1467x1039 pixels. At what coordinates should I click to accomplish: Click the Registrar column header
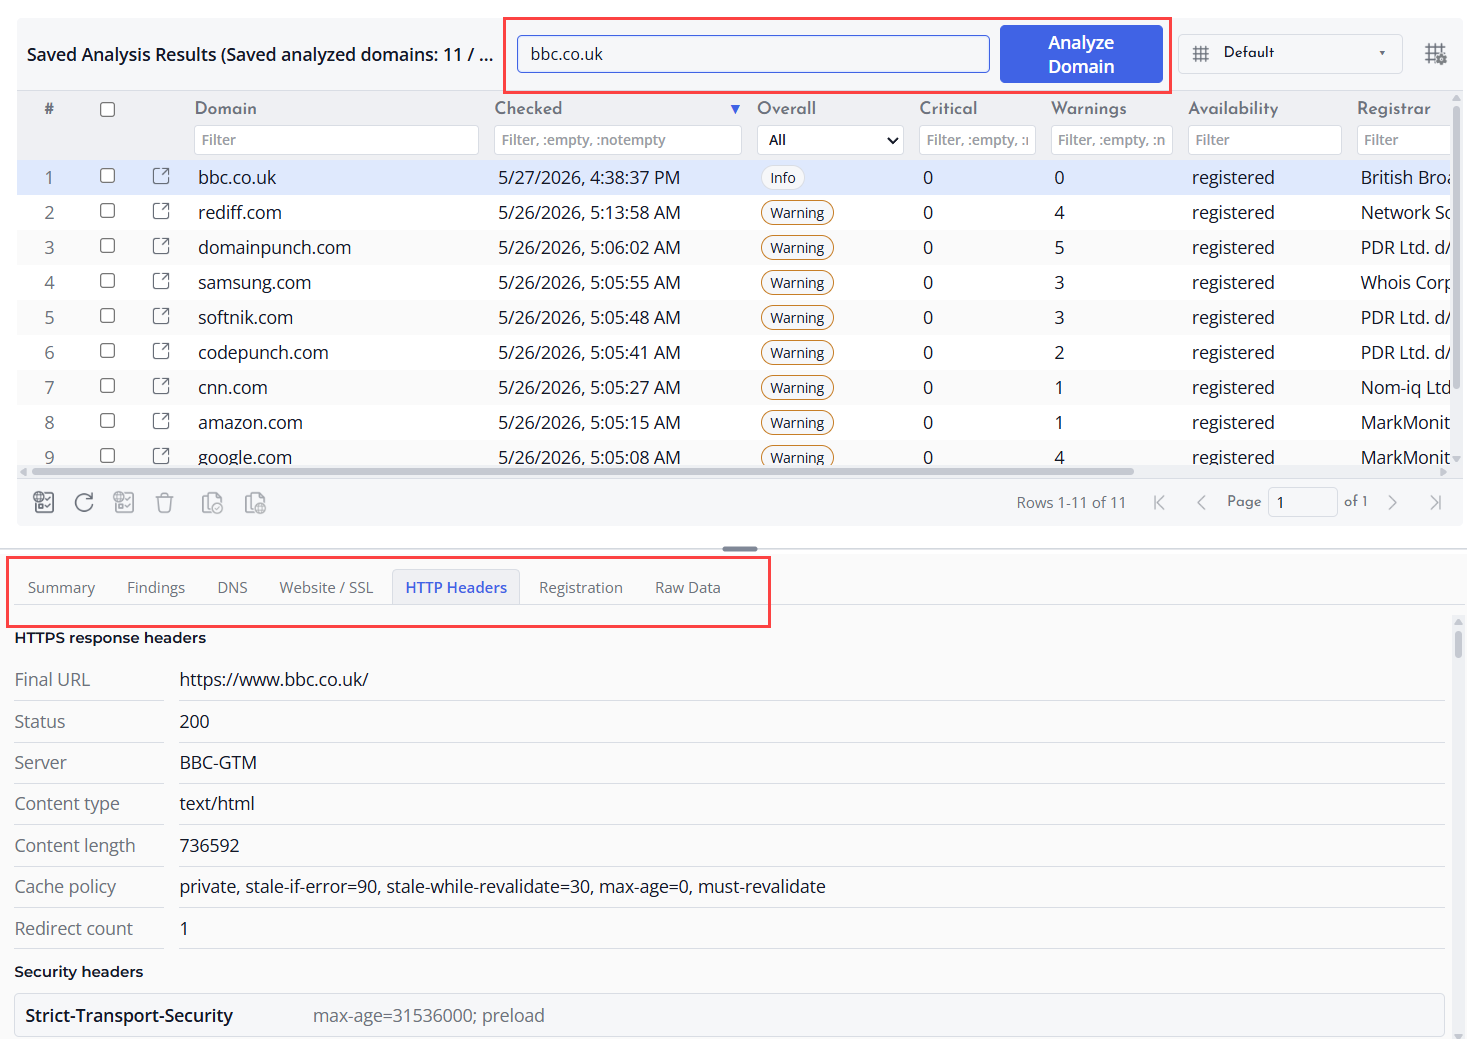pos(1394,108)
